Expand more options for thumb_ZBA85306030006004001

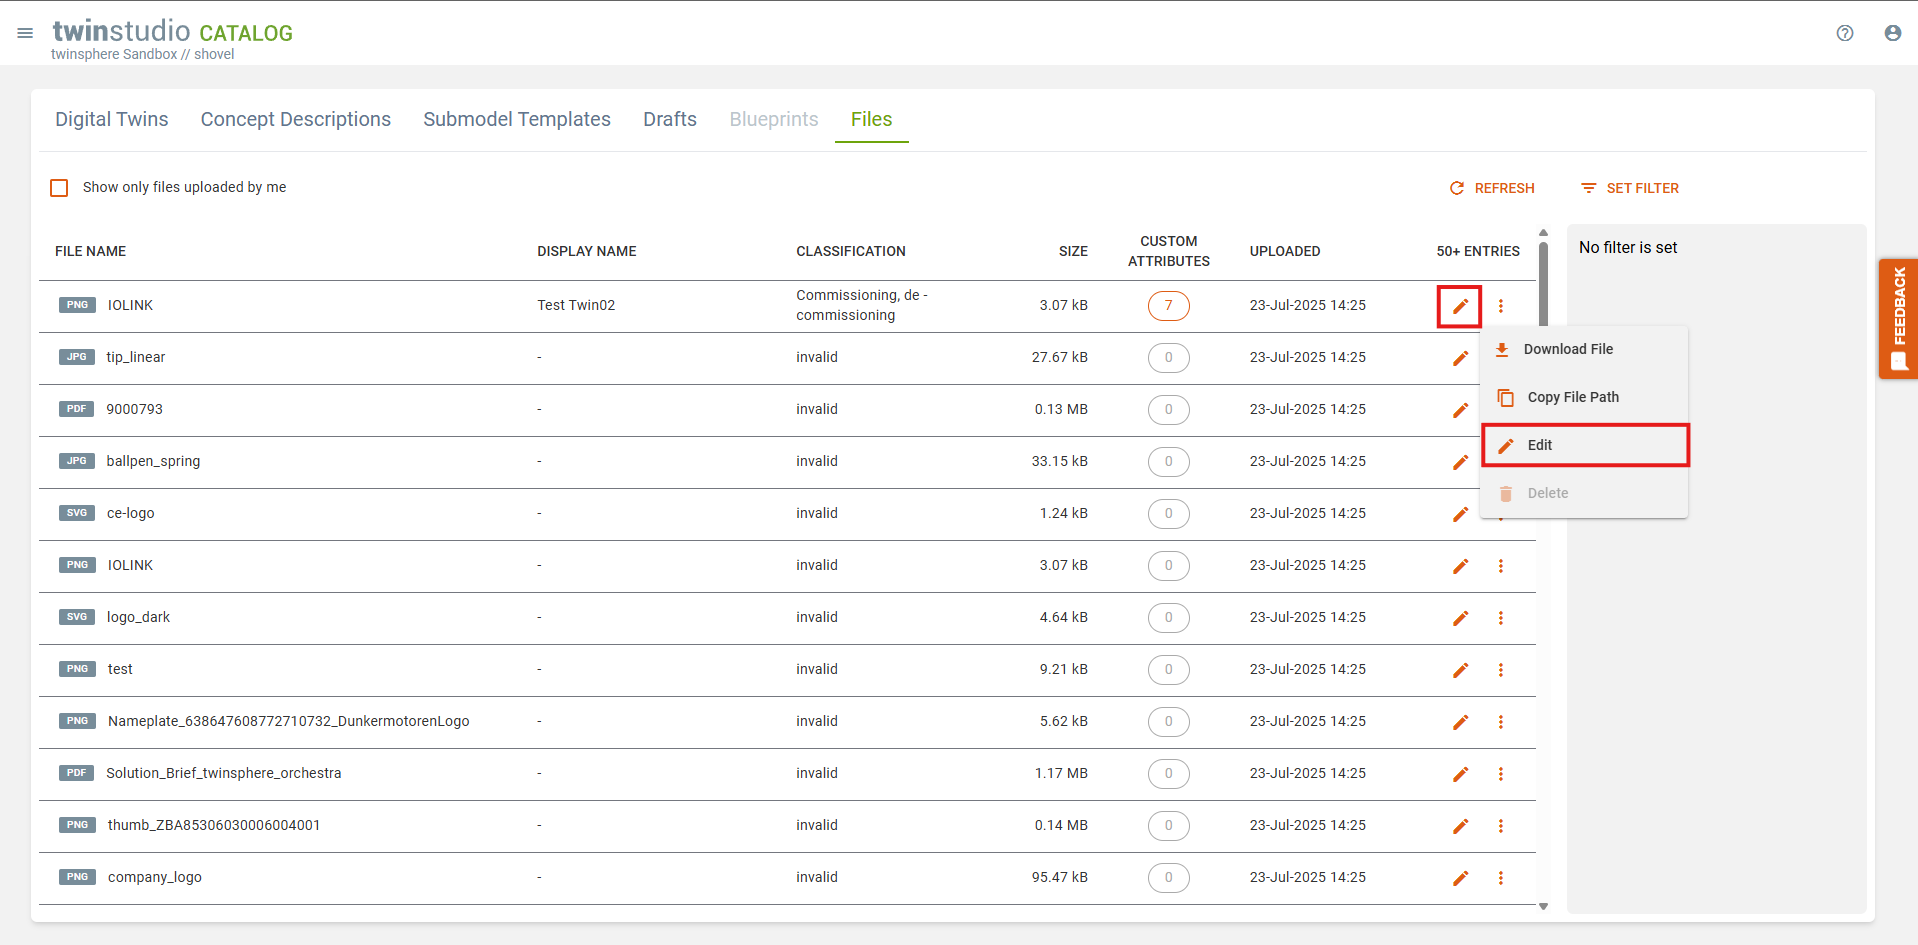click(1500, 826)
